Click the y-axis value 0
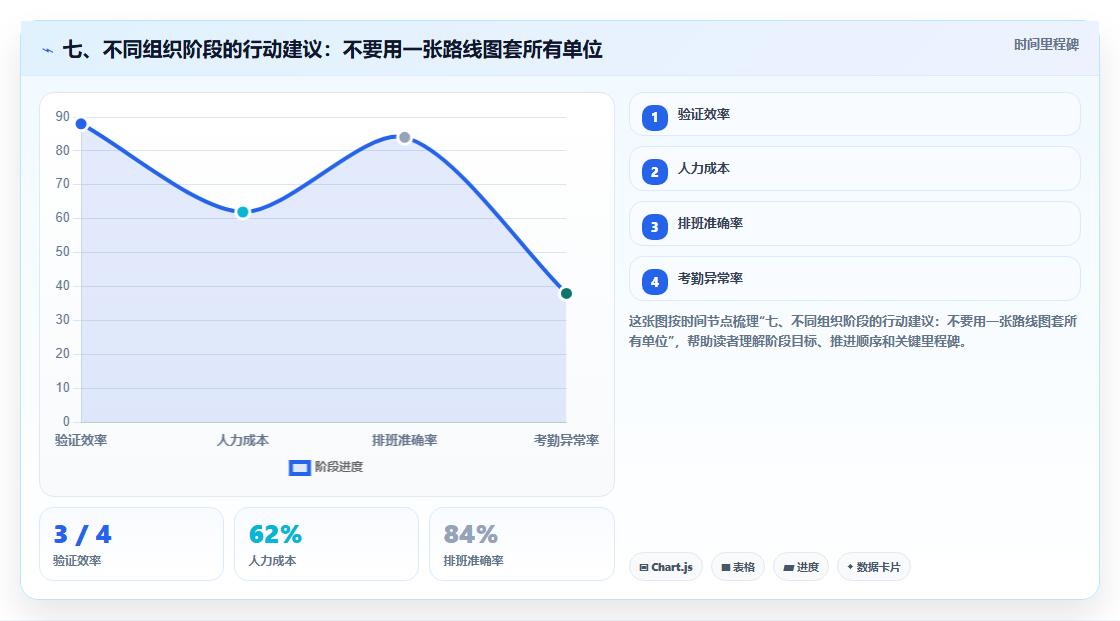The image size is (1120, 621). coord(66,422)
